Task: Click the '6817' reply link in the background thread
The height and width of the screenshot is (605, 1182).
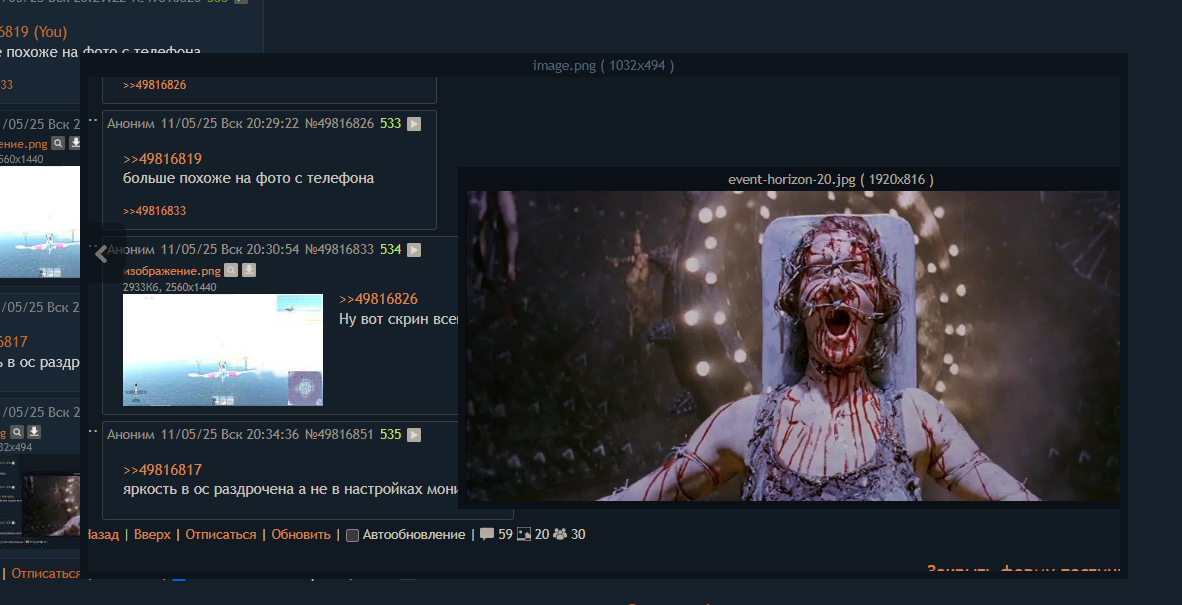Action: pyautogui.click(x=14, y=342)
